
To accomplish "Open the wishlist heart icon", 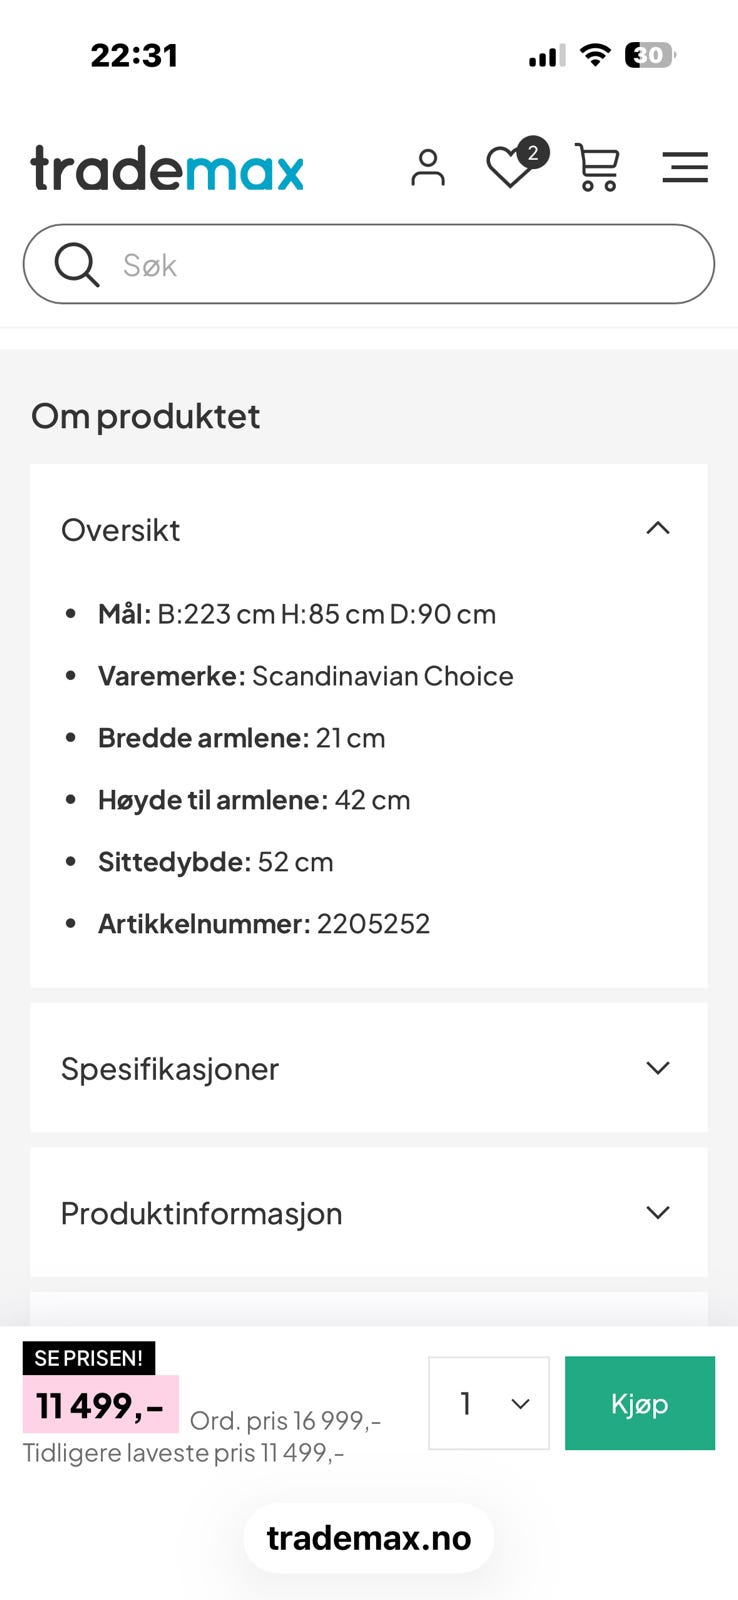I will point(511,170).
